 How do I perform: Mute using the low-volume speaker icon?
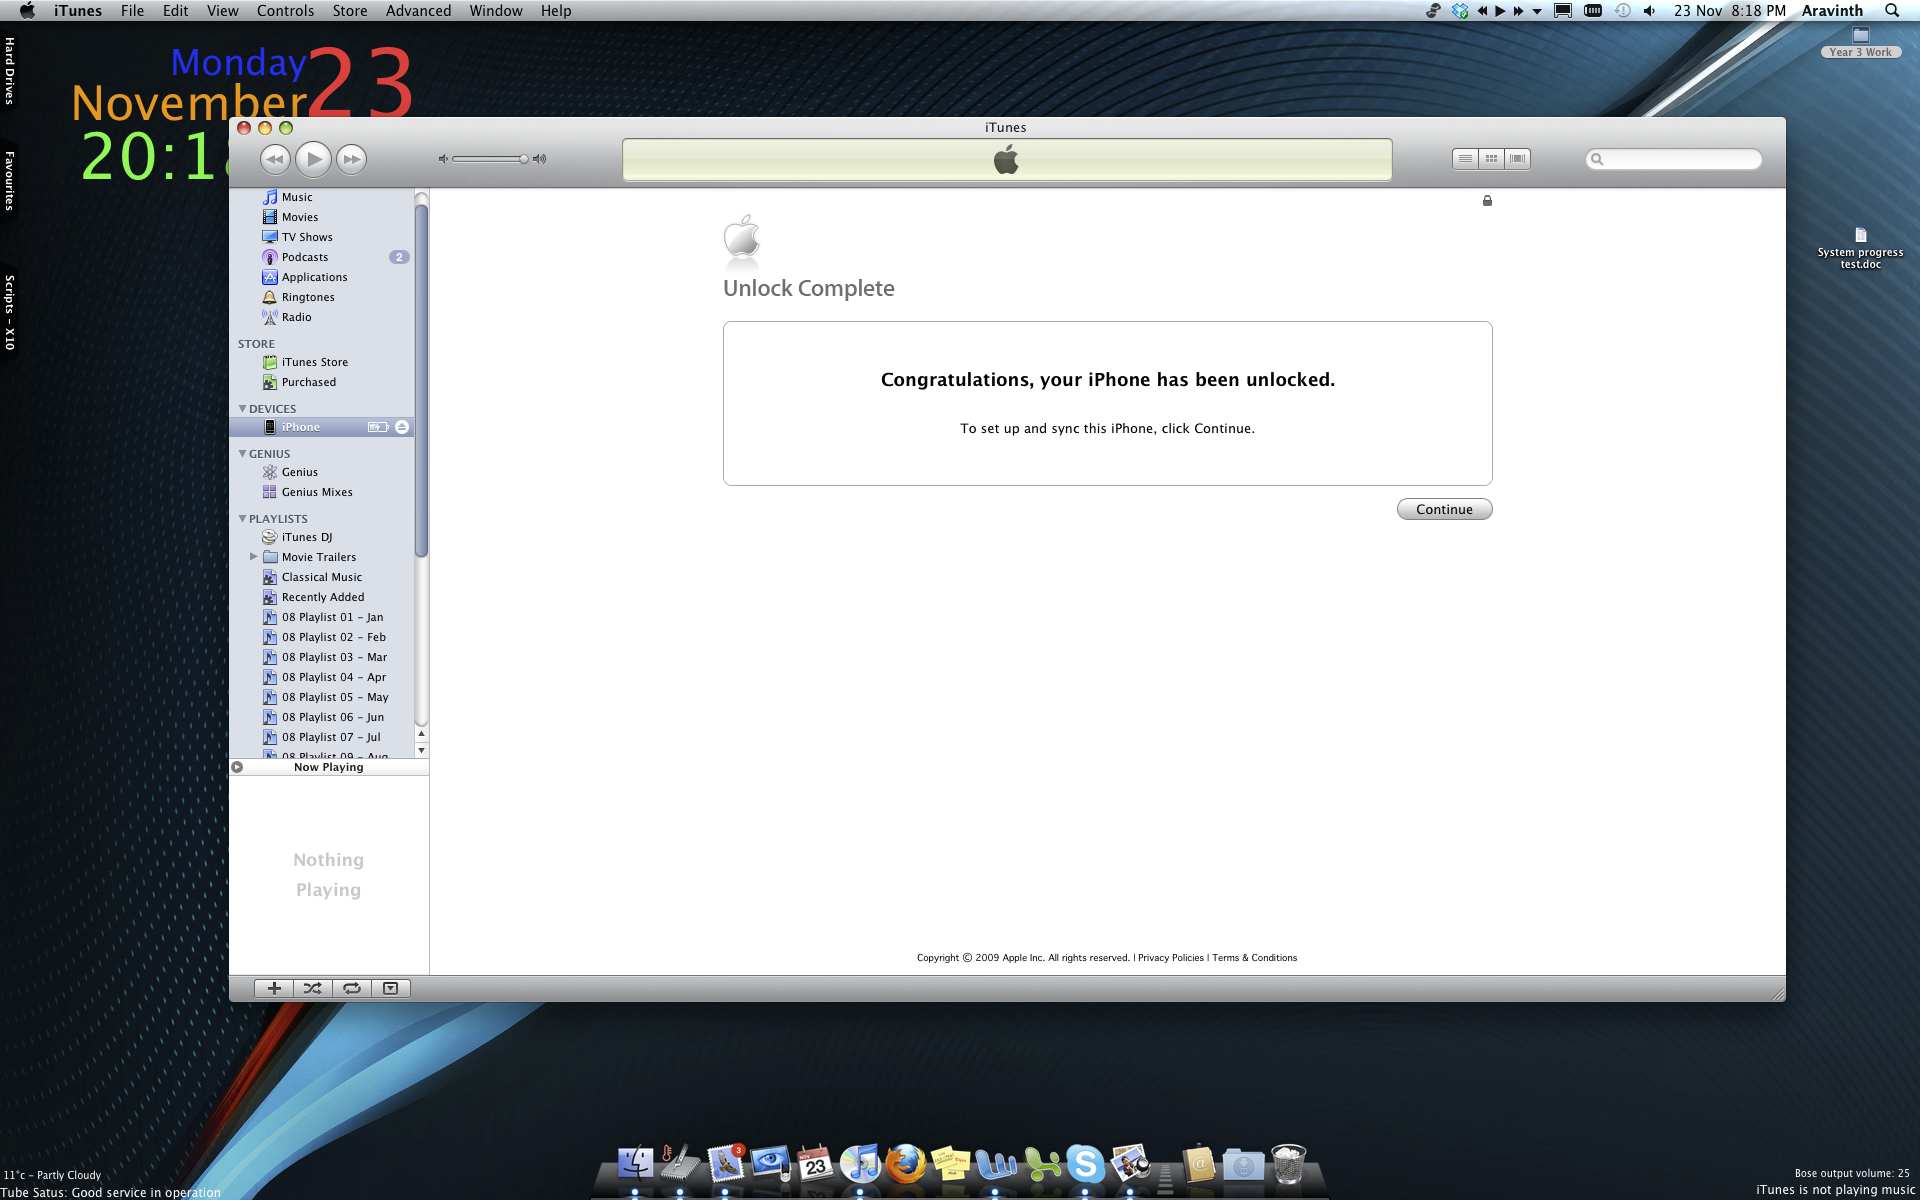tap(443, 159)
